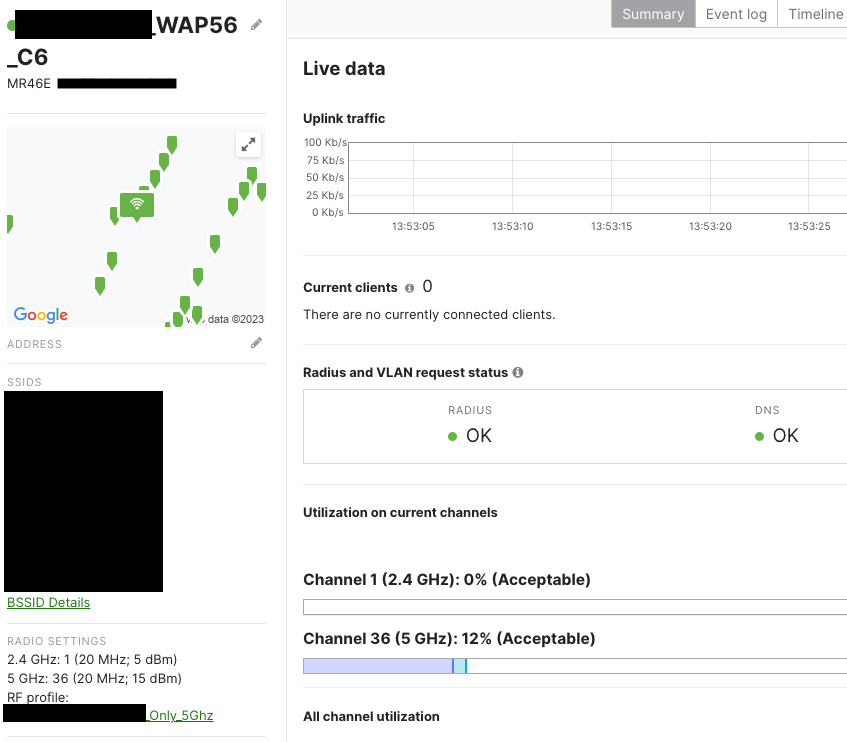Select the Summary tab
This screenshot has height=742, width=847.
pyautogui.click(x=652, y=14)
